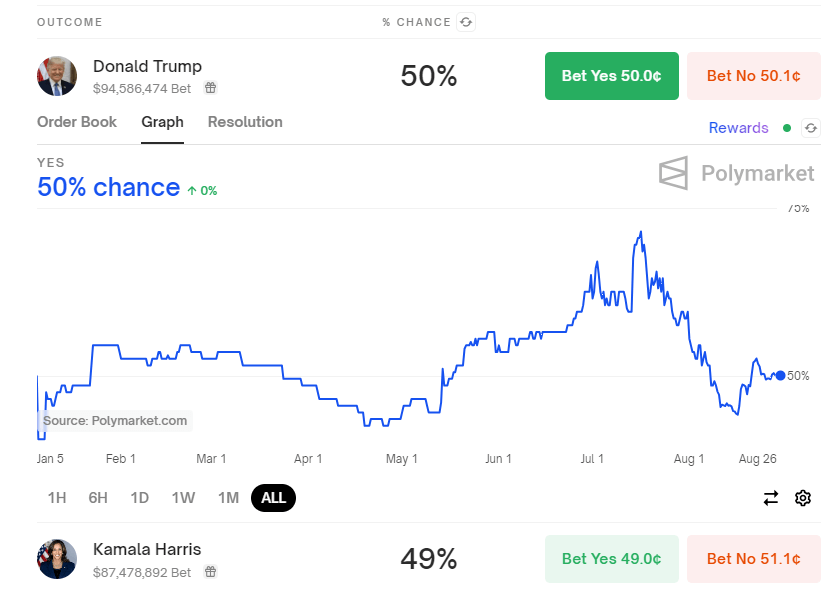The image size is (838, 592).
Task: Click the gift icon beside Trump's bet total
Action: tap(210, 88)
